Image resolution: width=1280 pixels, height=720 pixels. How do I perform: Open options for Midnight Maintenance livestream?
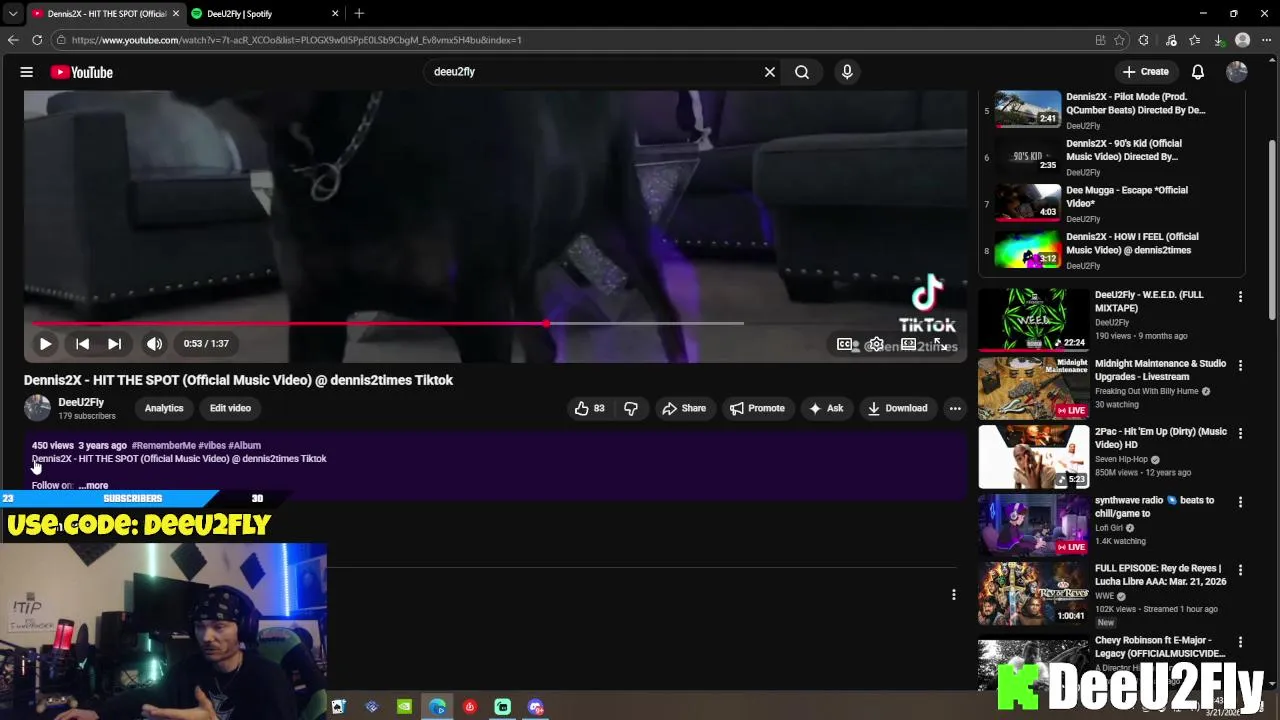[1240, 366]
